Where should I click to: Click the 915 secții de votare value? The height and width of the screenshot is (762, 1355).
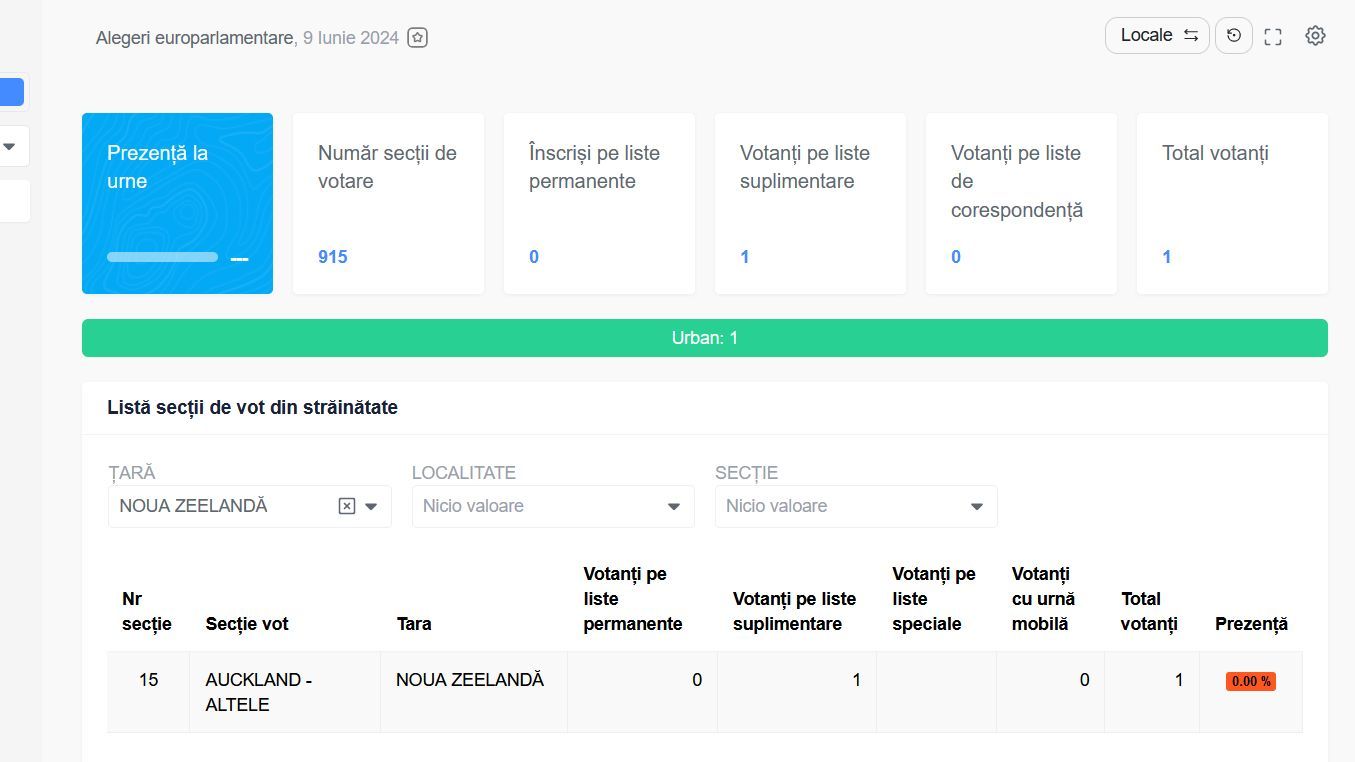(x=332, y=257)
